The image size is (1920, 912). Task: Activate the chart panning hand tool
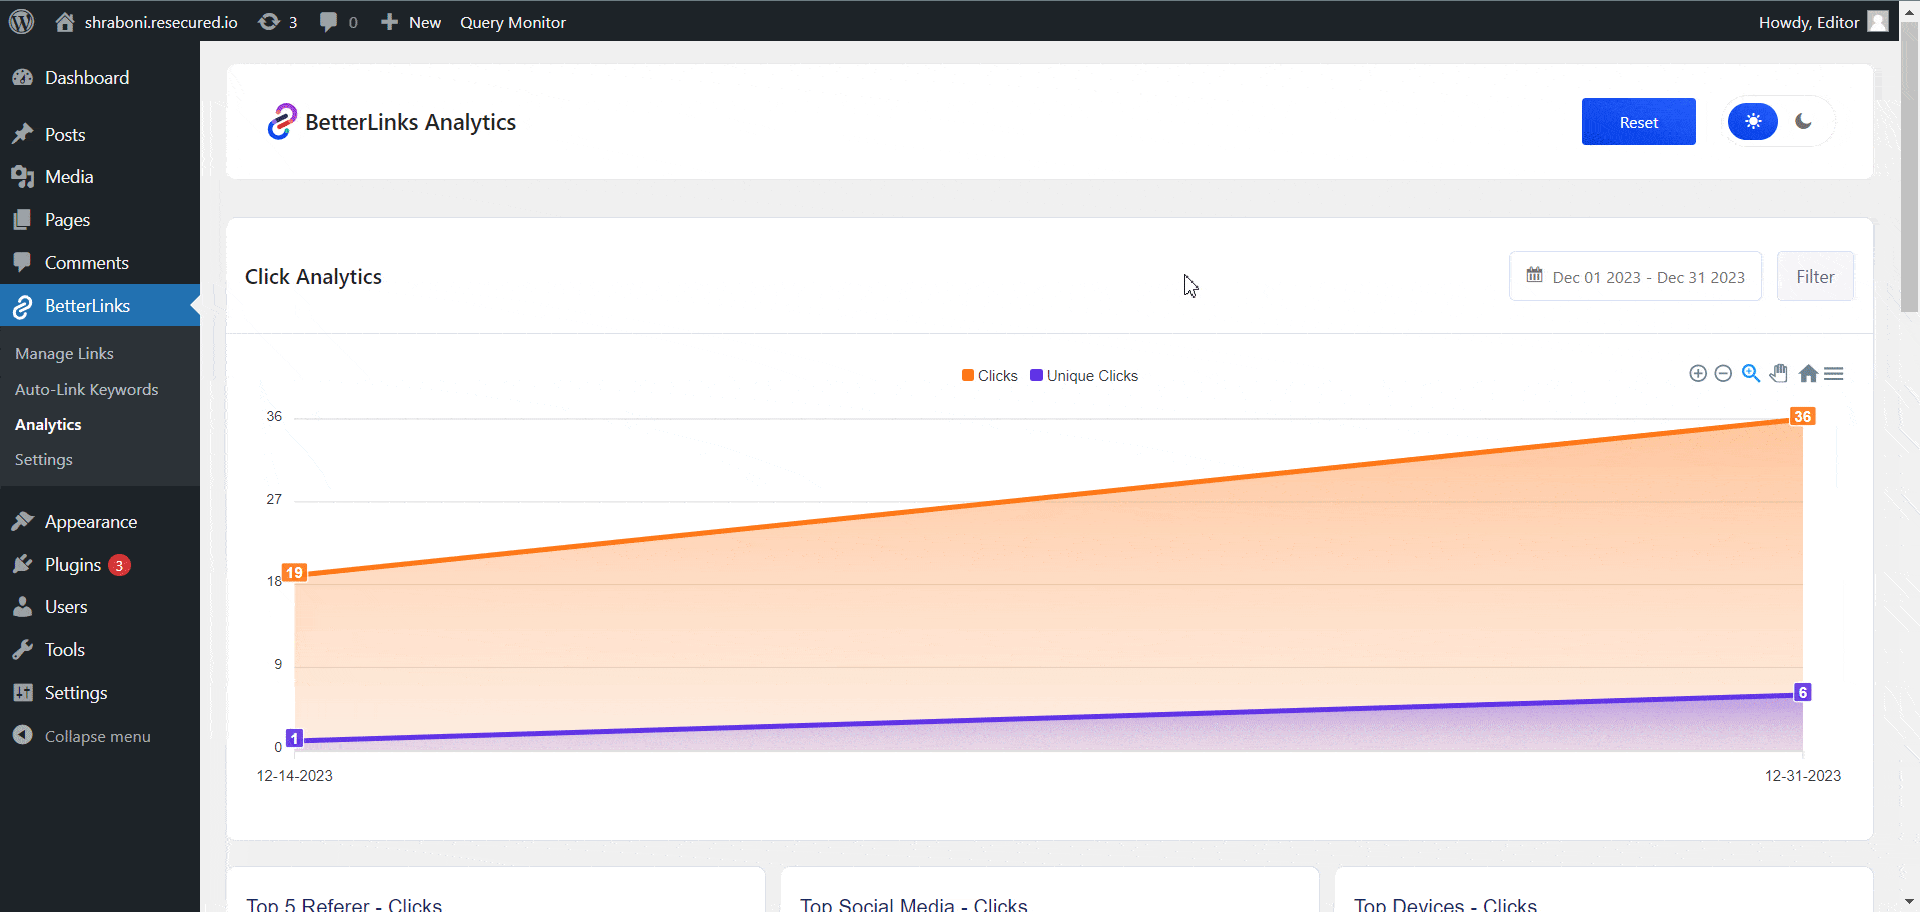pyautogui.click(x=1778, y=373)
